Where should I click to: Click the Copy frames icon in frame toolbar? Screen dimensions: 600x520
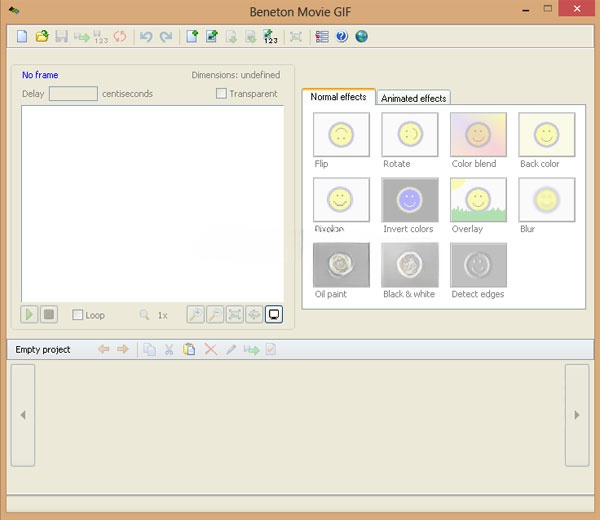point(149,349)
